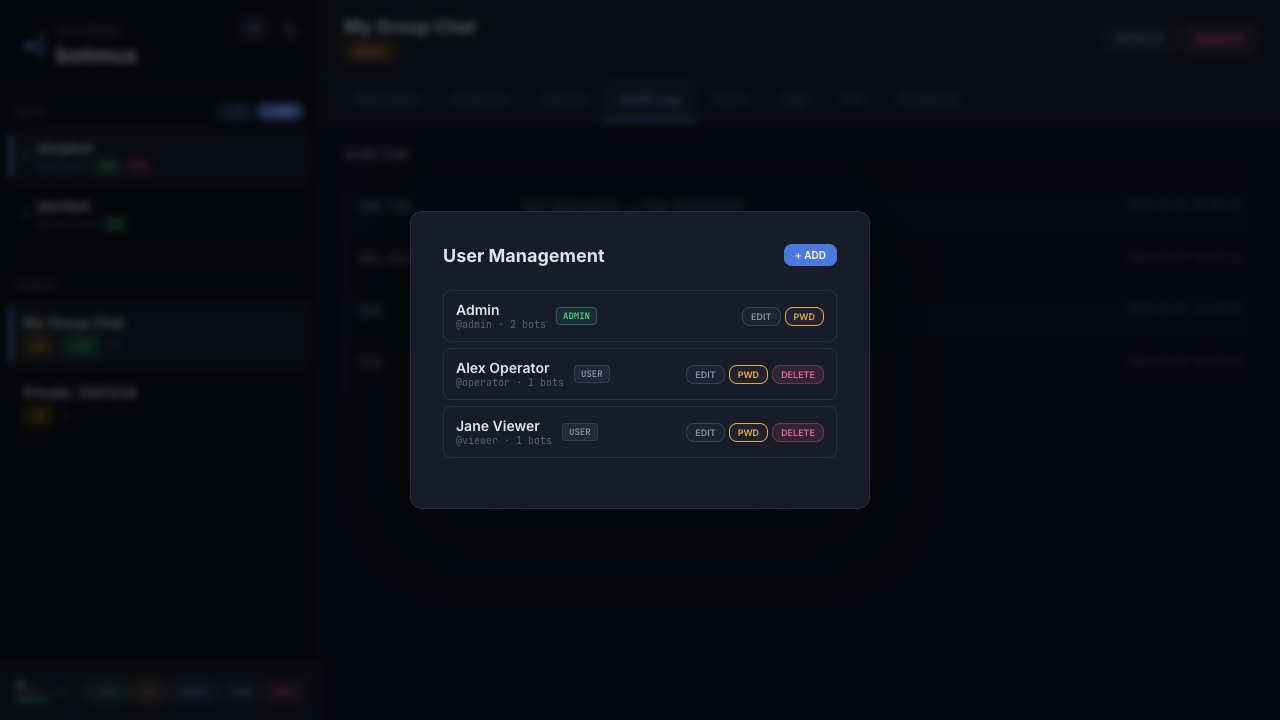Select the green ADMIN role badge
The width and height of the screenshot is (1280, 720).
[576, 316]
